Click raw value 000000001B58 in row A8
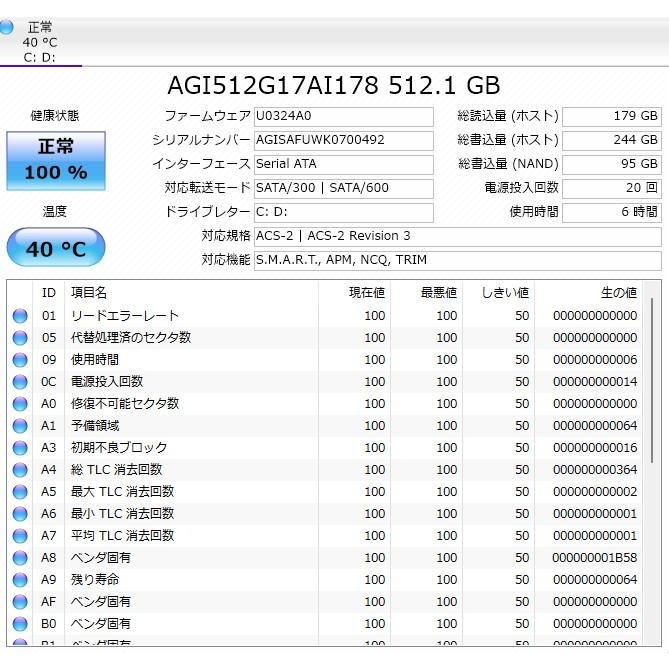This screenshot has height=669, width=669. [595, 558]
